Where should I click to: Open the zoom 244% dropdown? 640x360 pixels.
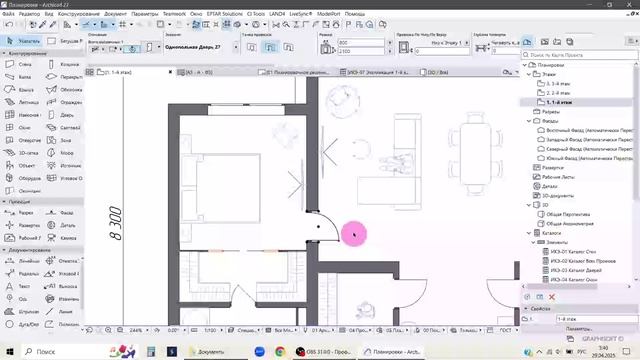(147, 330)
